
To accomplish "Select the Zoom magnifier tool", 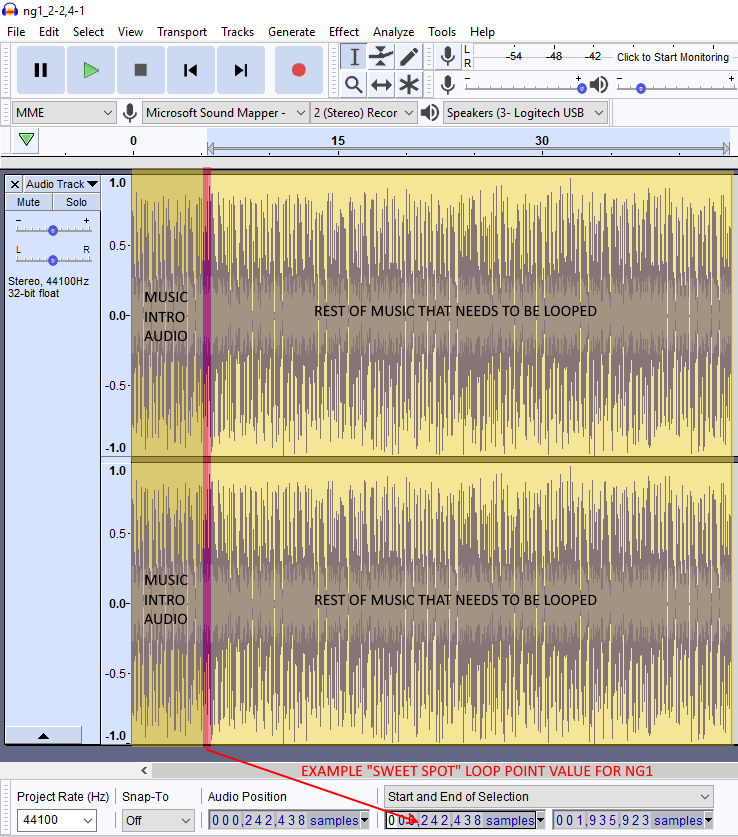I will [x=354, y=84].
